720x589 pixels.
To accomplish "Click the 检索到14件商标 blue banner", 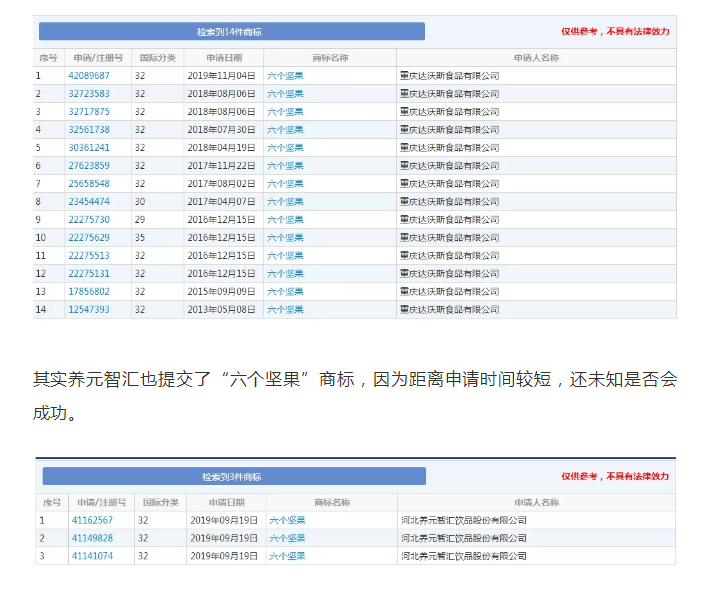I will click(x=232, y=32).
